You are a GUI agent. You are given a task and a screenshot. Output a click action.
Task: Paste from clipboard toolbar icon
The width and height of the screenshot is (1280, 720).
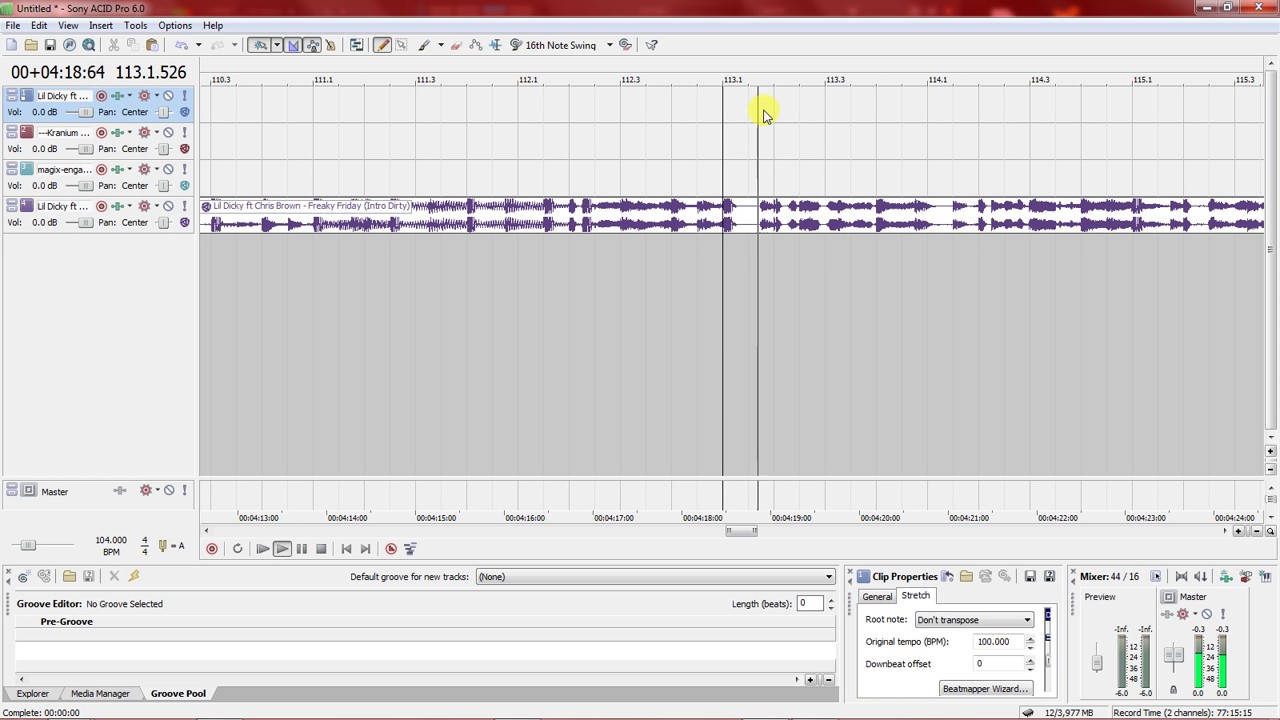click(152, 45)
